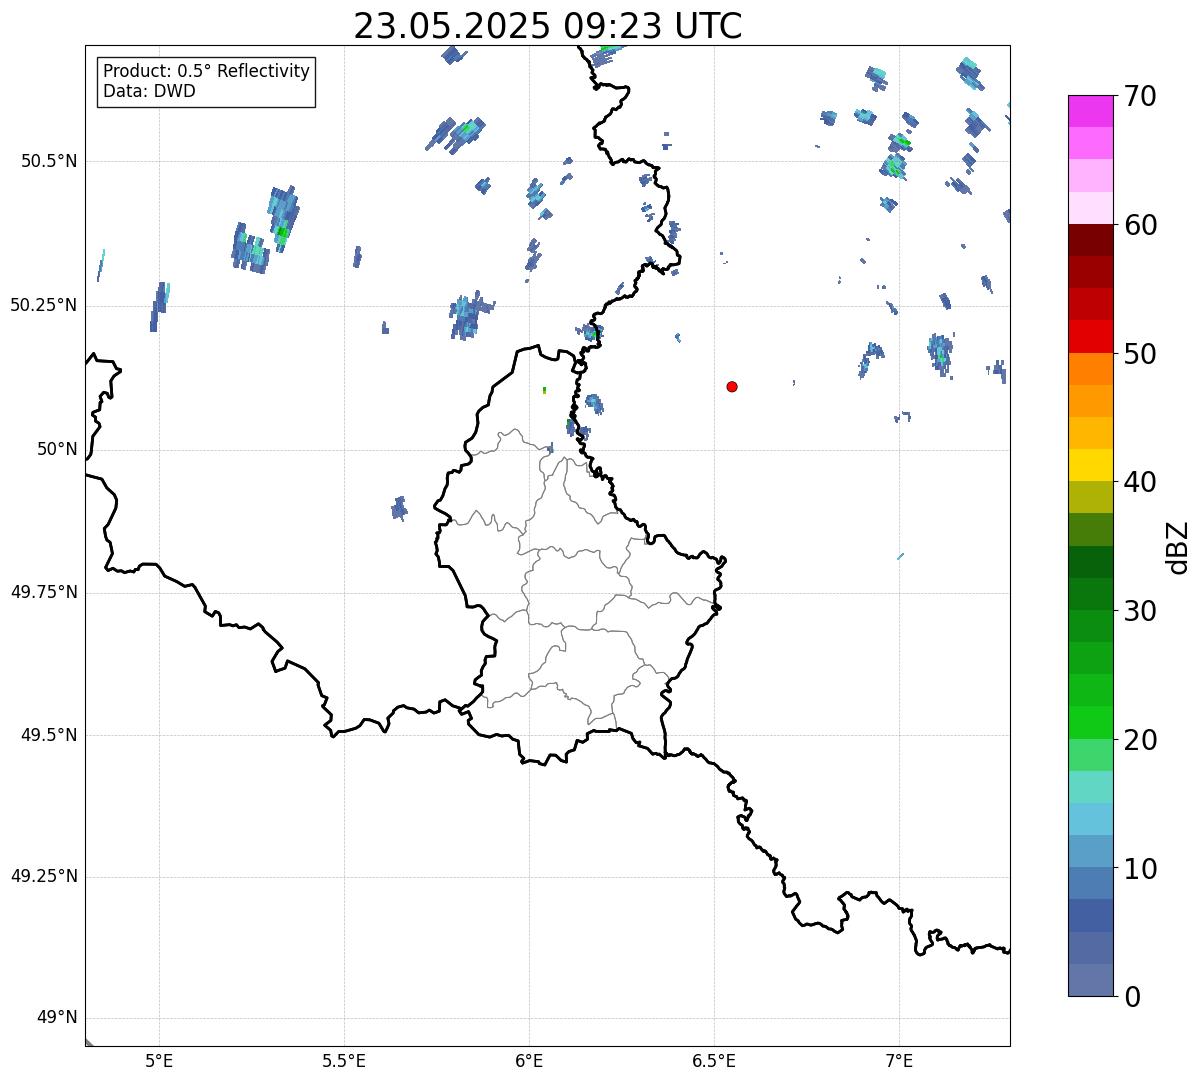1202x1081 pixels.
Task: Click the 20 colorbar tick value
Action: pyautogui.click(x=1140, y=740)
